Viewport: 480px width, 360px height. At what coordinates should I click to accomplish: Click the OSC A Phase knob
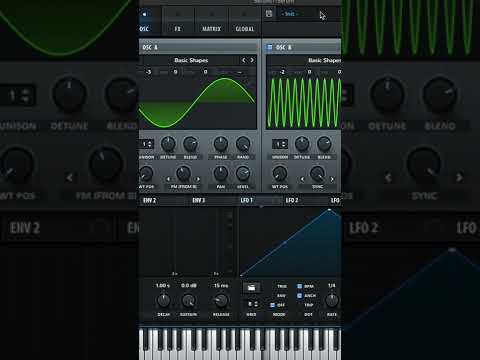pos(221,144)
